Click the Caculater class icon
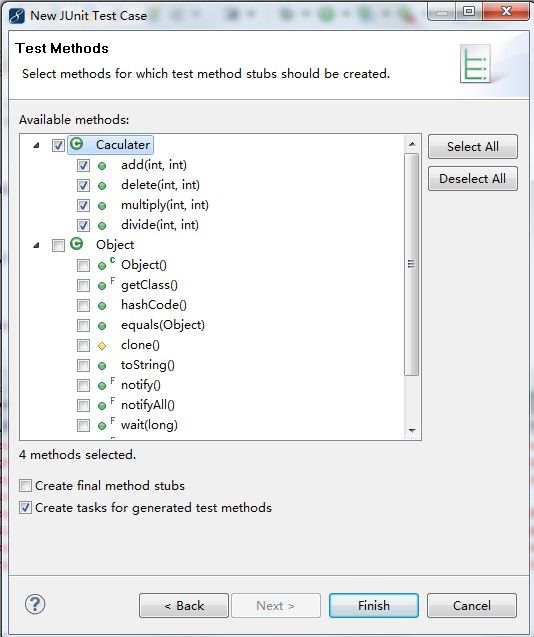Image resolution: width=534 pixels, height=637 pixels. (76, 144)
